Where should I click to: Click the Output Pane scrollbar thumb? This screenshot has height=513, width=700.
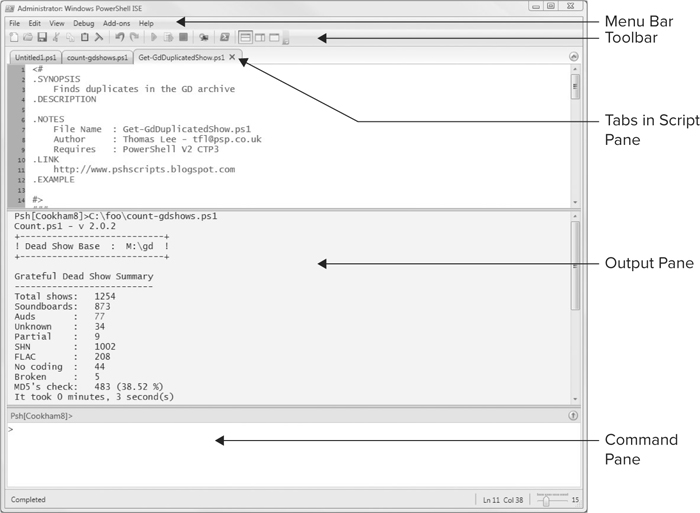point(575,266)
